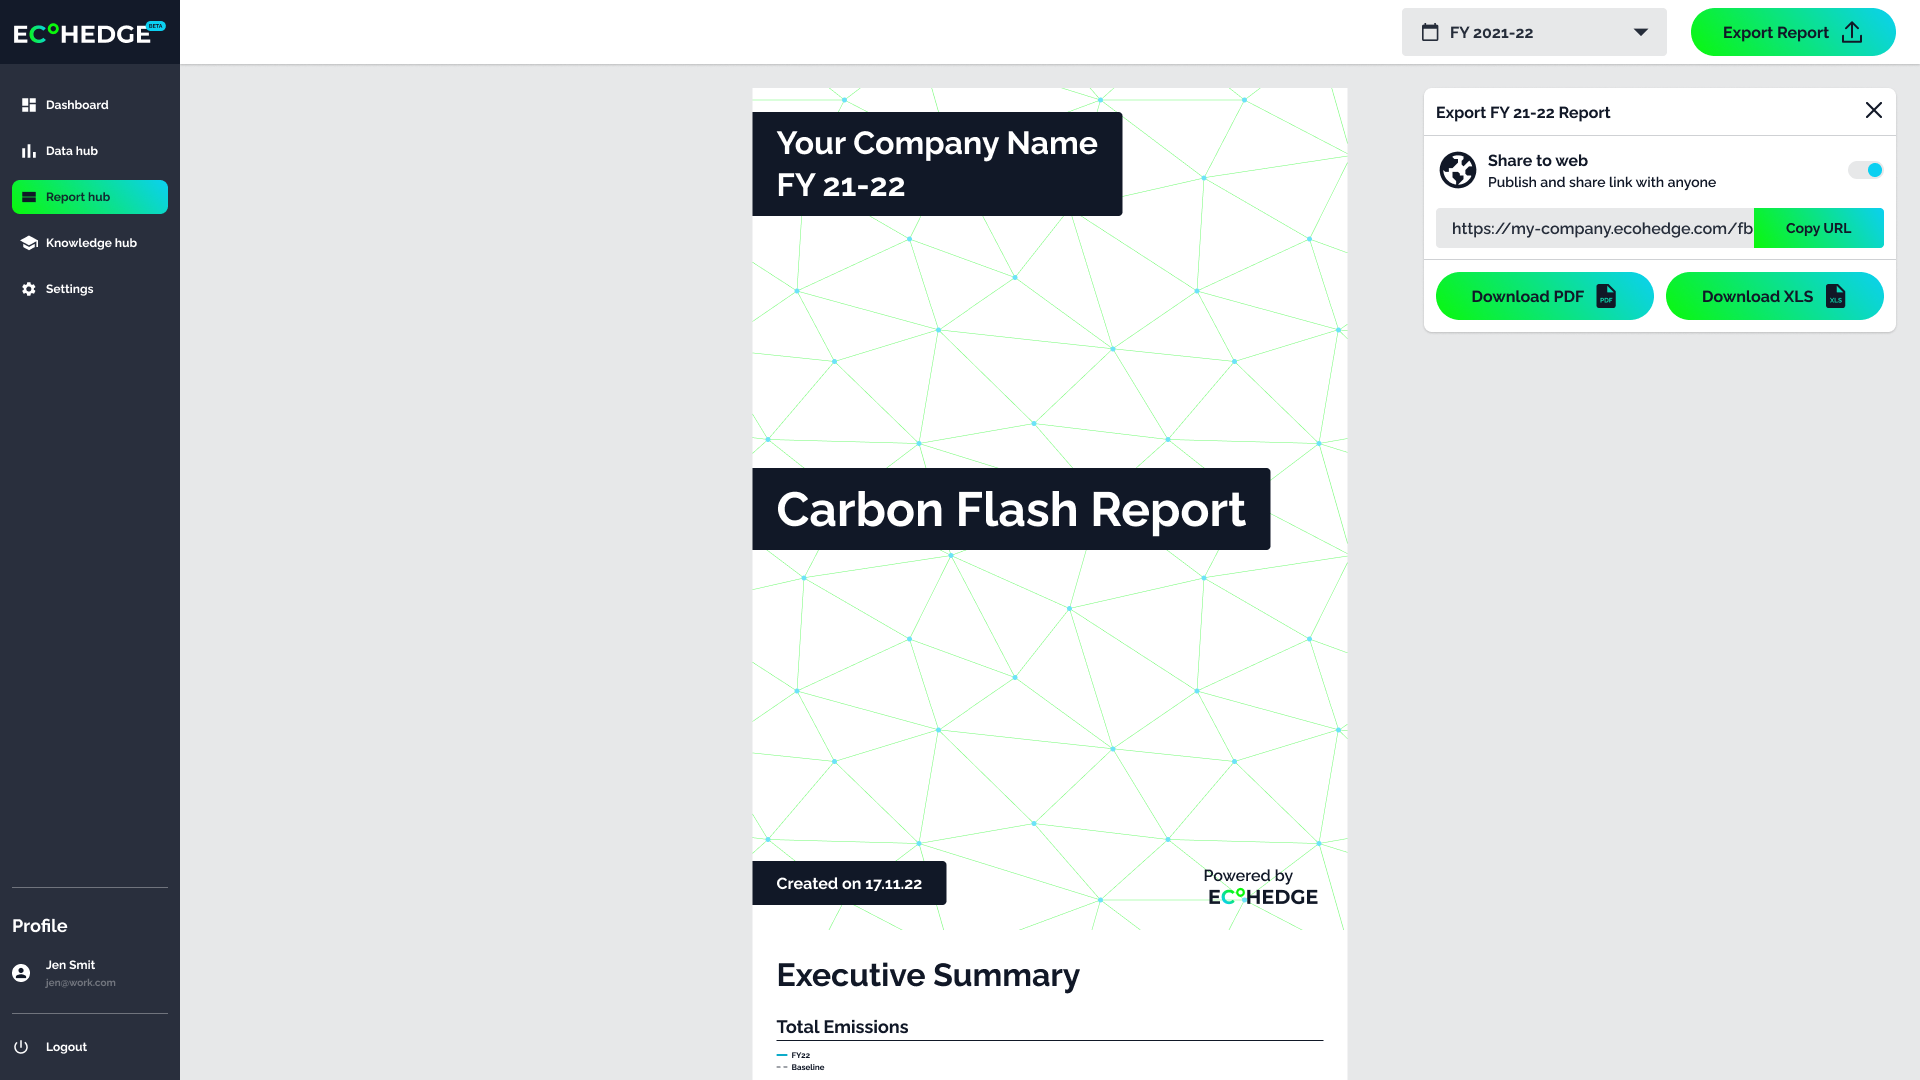Click the Baseline legend entry
1920x1080 pixels.
click(801, 1067)
